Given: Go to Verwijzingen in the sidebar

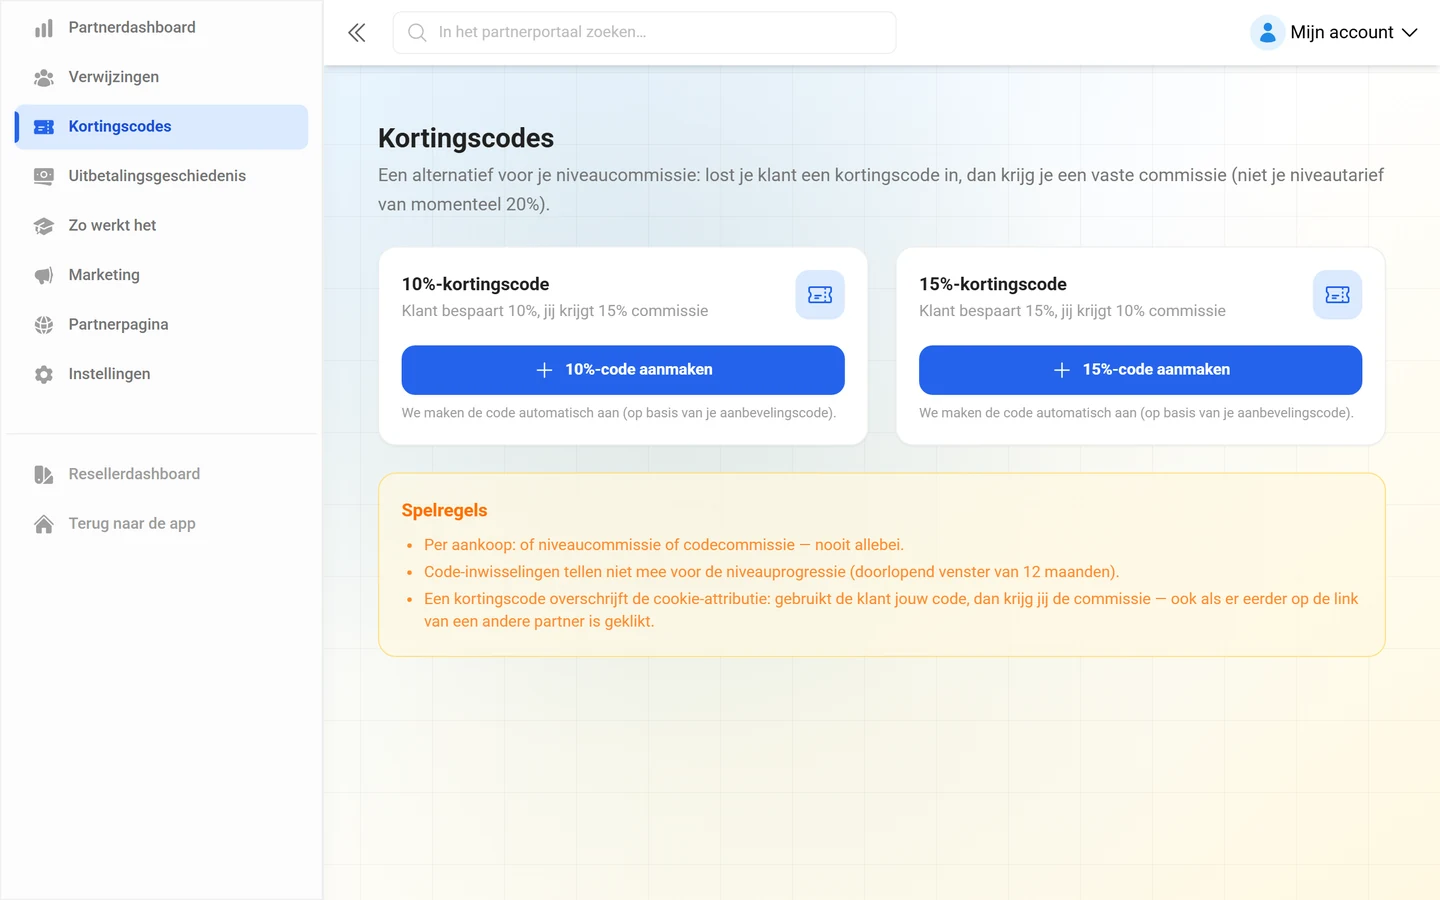Looking at the screenshot, I should 162,77.
